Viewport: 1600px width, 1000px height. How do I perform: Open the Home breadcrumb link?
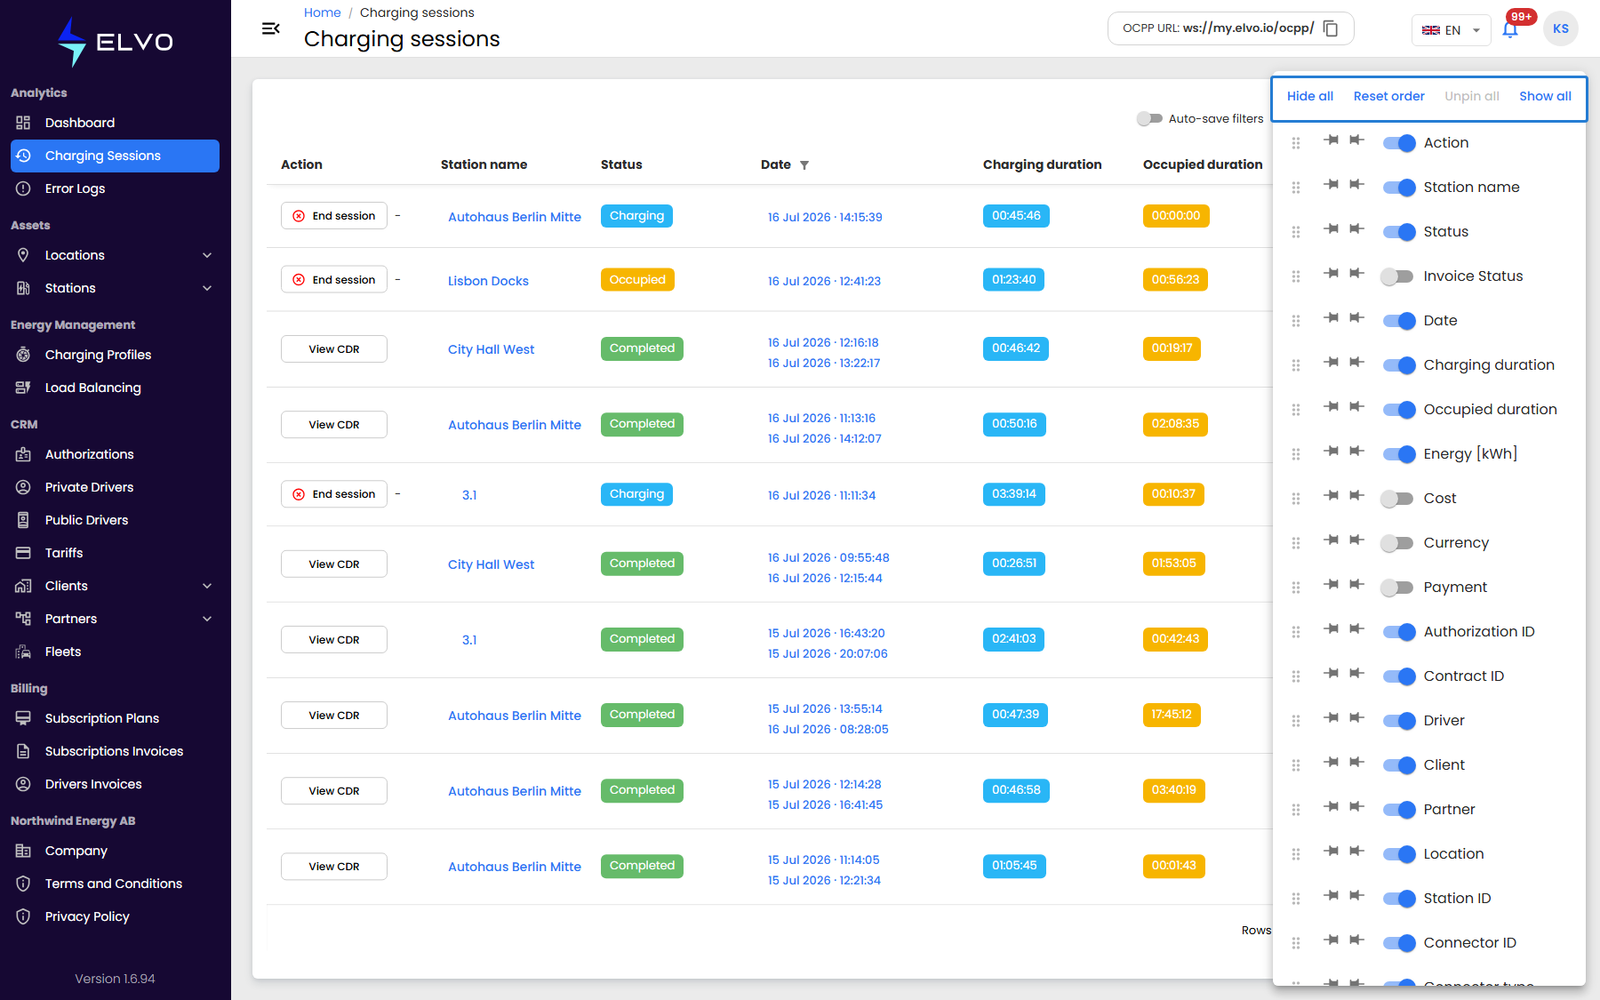[322, 13]
